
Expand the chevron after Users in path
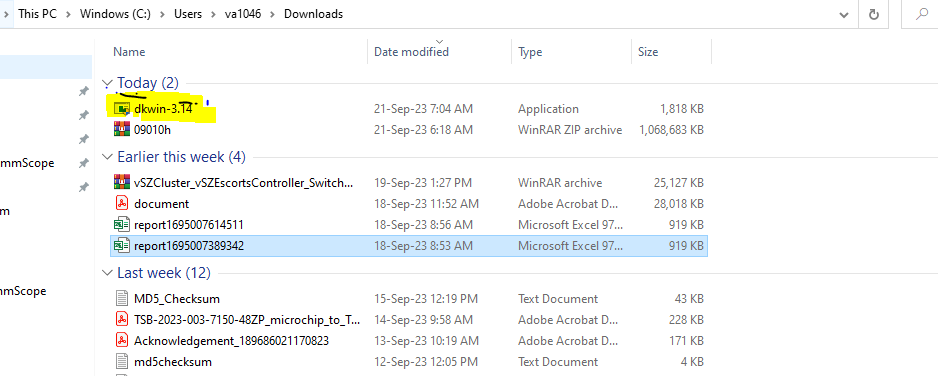pos(213,14)
